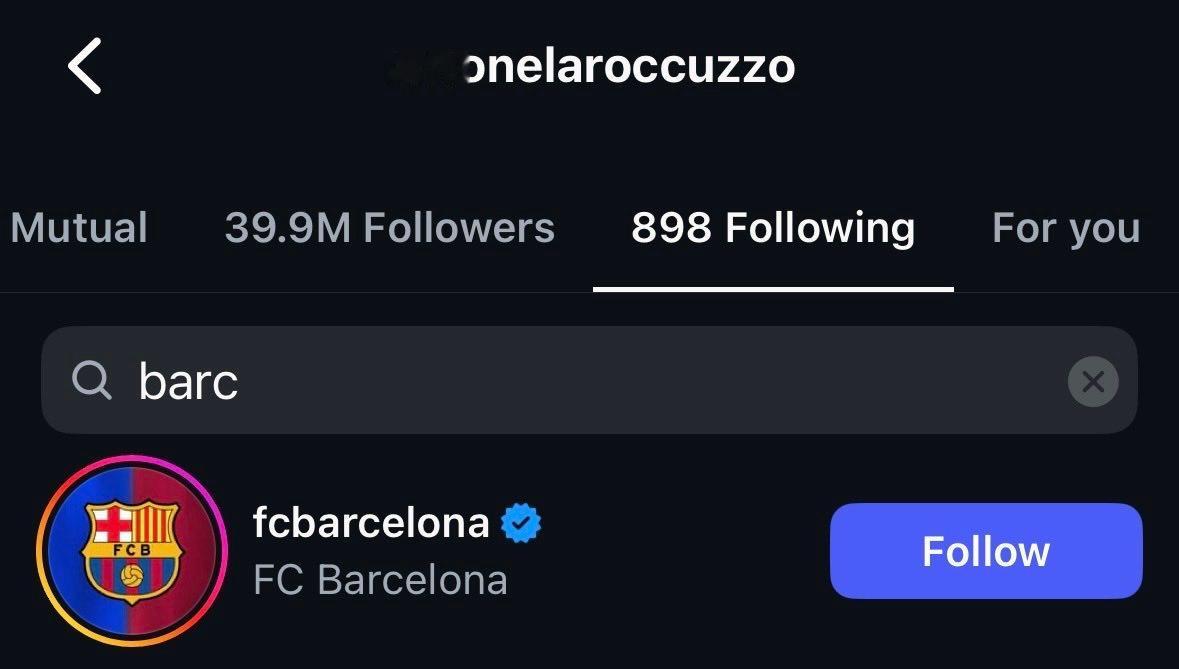Click the underline indicator beneath Following
This screenshot has height=669, width=1179.
(x=773, y=289)
